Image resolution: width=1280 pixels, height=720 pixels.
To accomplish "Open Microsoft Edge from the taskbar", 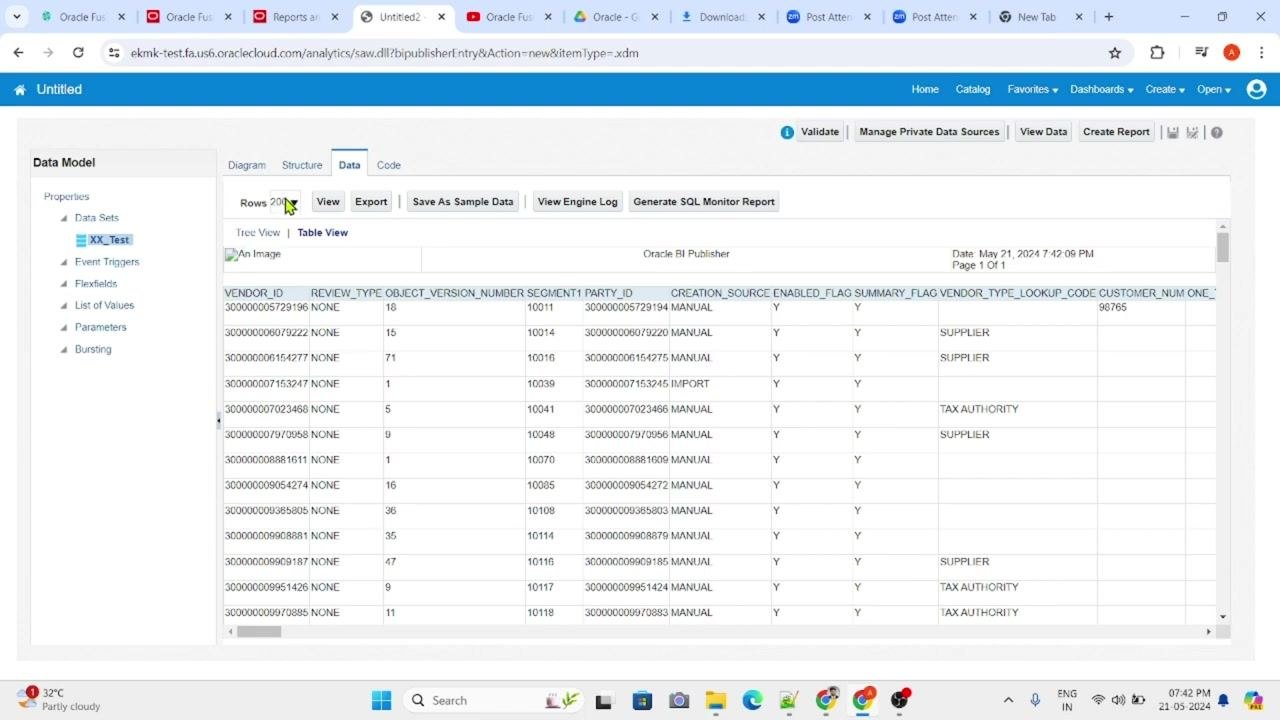I will click(x=752, y=700).
